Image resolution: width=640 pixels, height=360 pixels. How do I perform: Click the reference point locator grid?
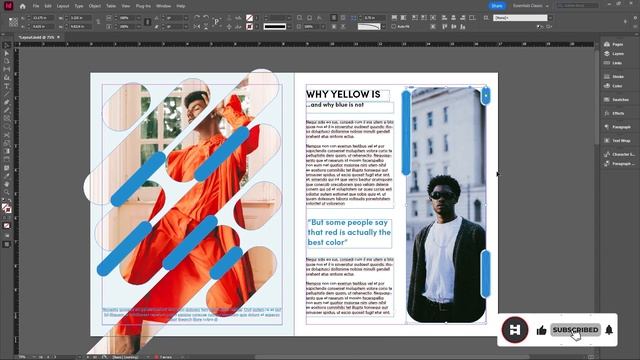pyautogui.click(x=13, y=22)
